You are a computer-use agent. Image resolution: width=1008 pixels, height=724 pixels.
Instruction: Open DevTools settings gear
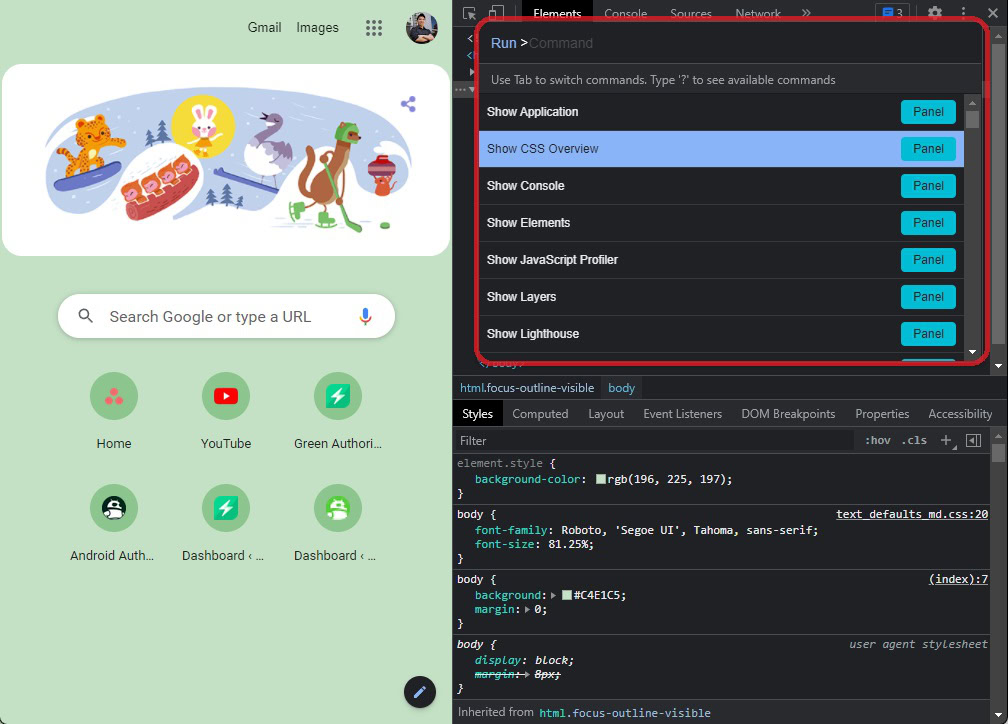tap(935, 12)
